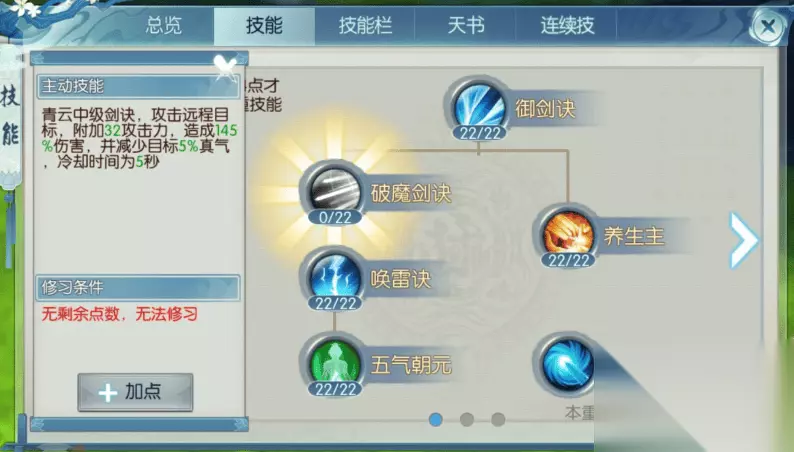The width and height of the screenshot is (794, 452).
Task: Click the 御剑诀 22/22 level badge
Action: (x=480, y=133)
